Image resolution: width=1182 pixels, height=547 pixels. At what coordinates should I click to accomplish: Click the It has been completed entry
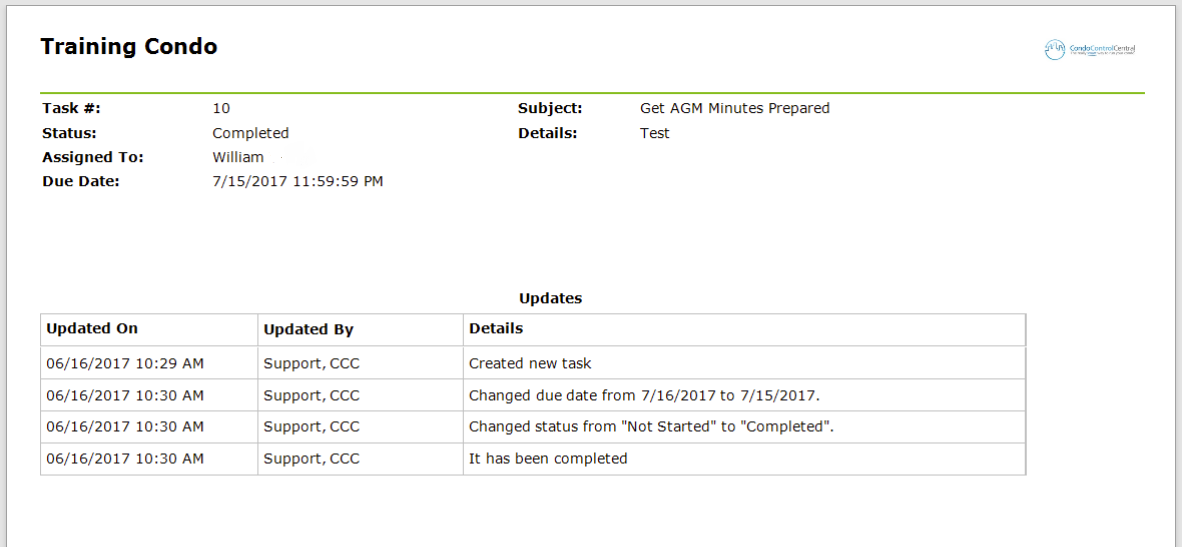coord(548,458)
